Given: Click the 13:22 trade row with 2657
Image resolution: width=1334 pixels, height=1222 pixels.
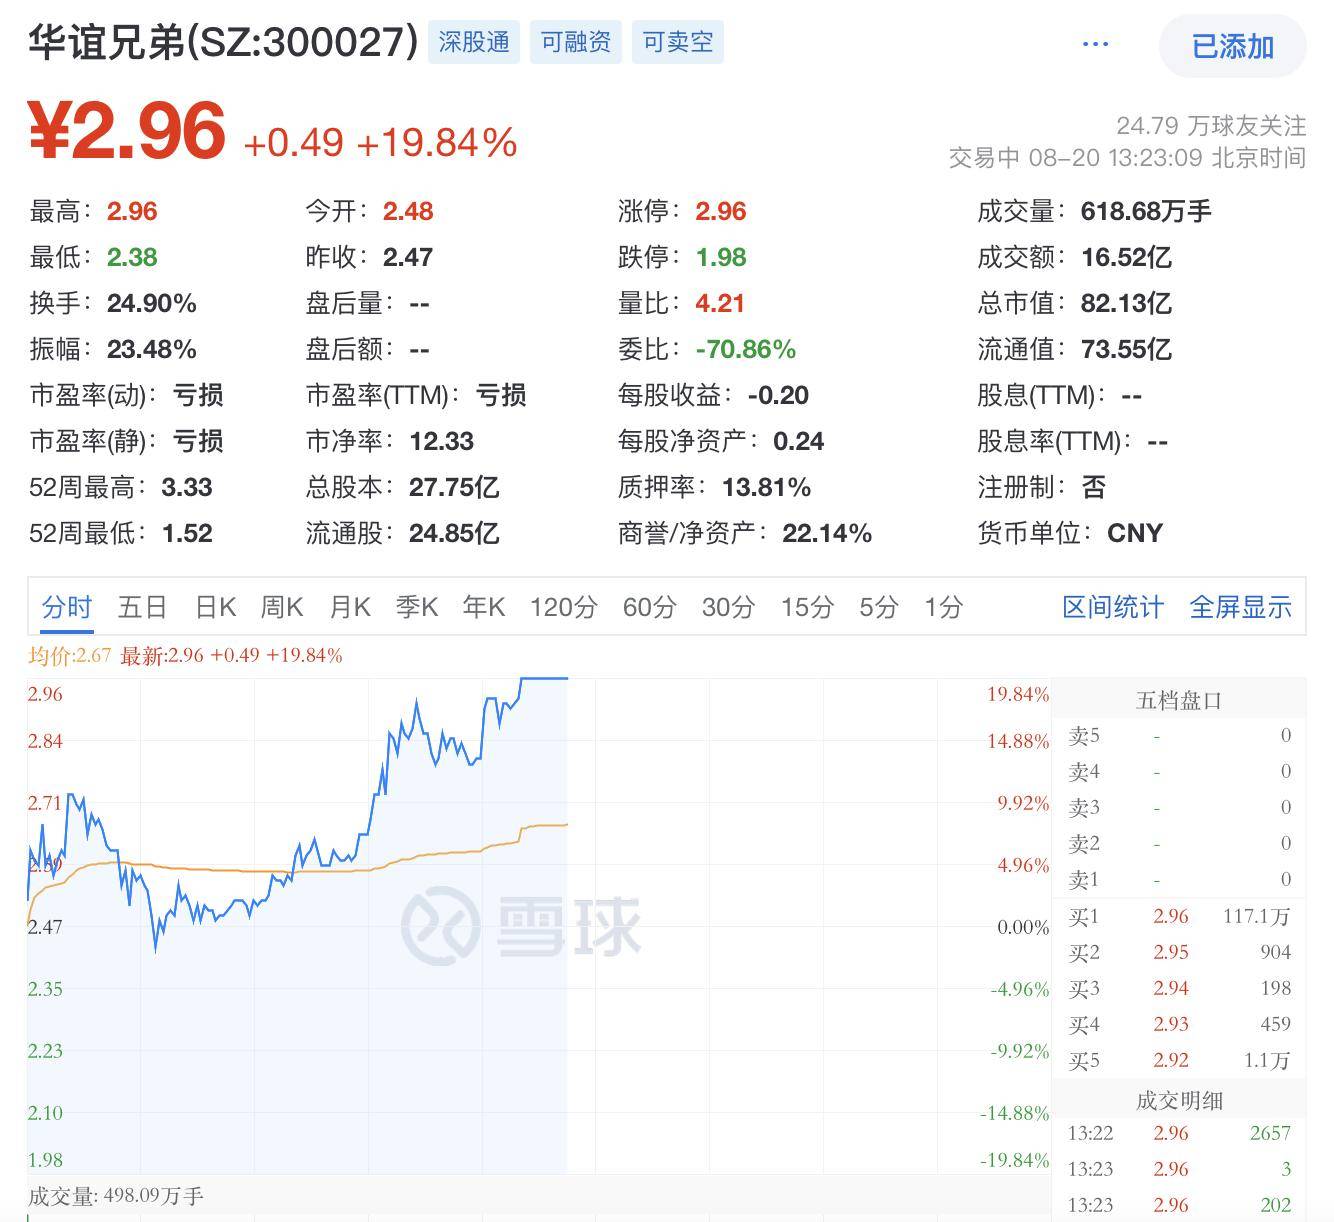Looking at the screenshot, I should 1179,1134.
